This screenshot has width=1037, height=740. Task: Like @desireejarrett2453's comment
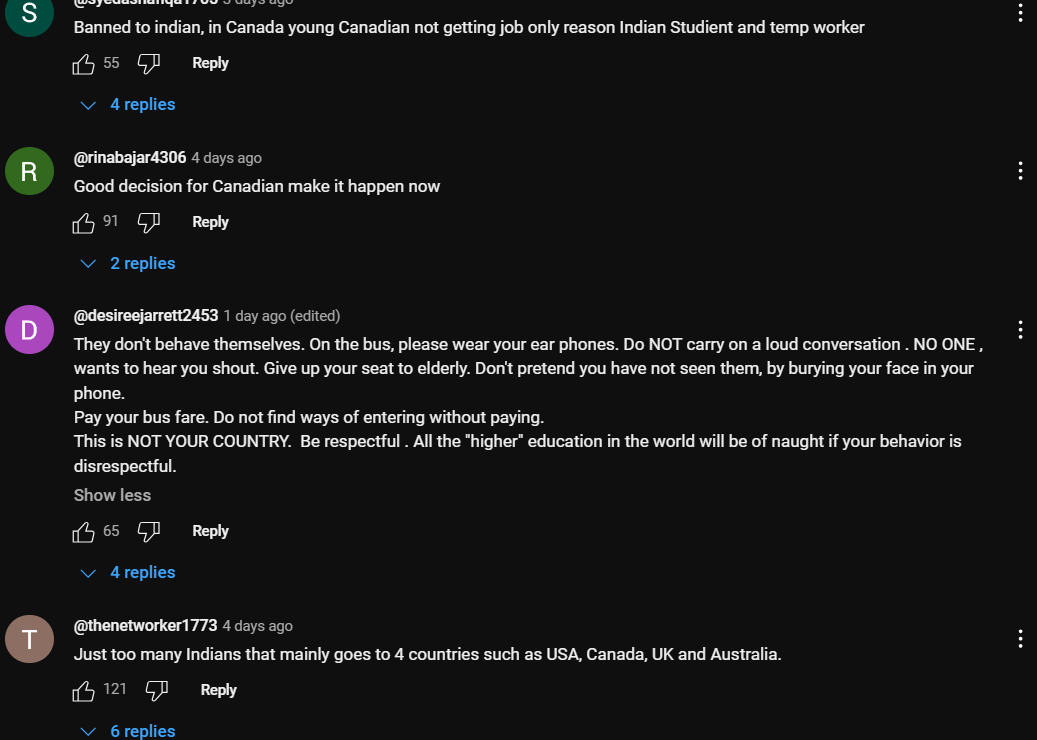coord(84,532)
